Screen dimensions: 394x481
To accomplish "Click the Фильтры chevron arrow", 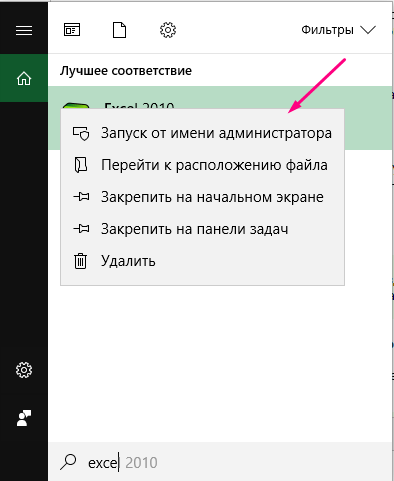I will pos(368,30).
